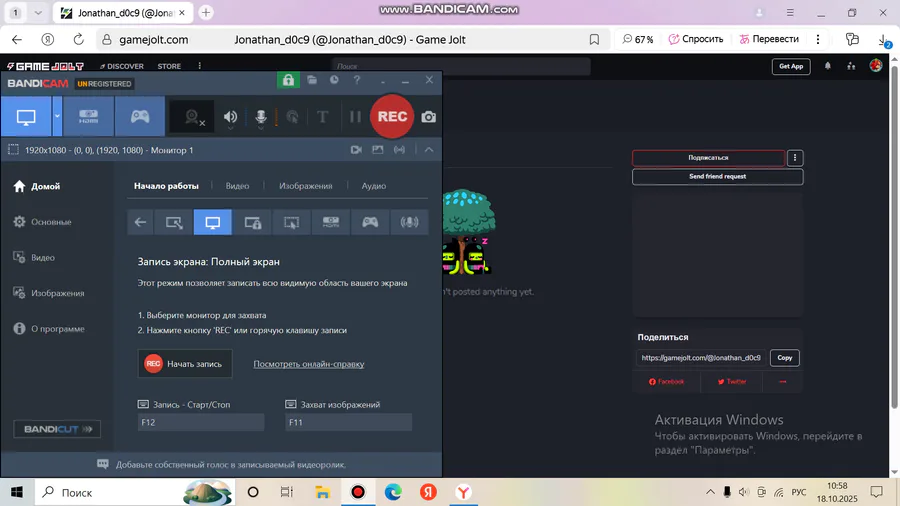
Task: Open output folder icon in Bandicam title bar
Action: click(312, 80)
